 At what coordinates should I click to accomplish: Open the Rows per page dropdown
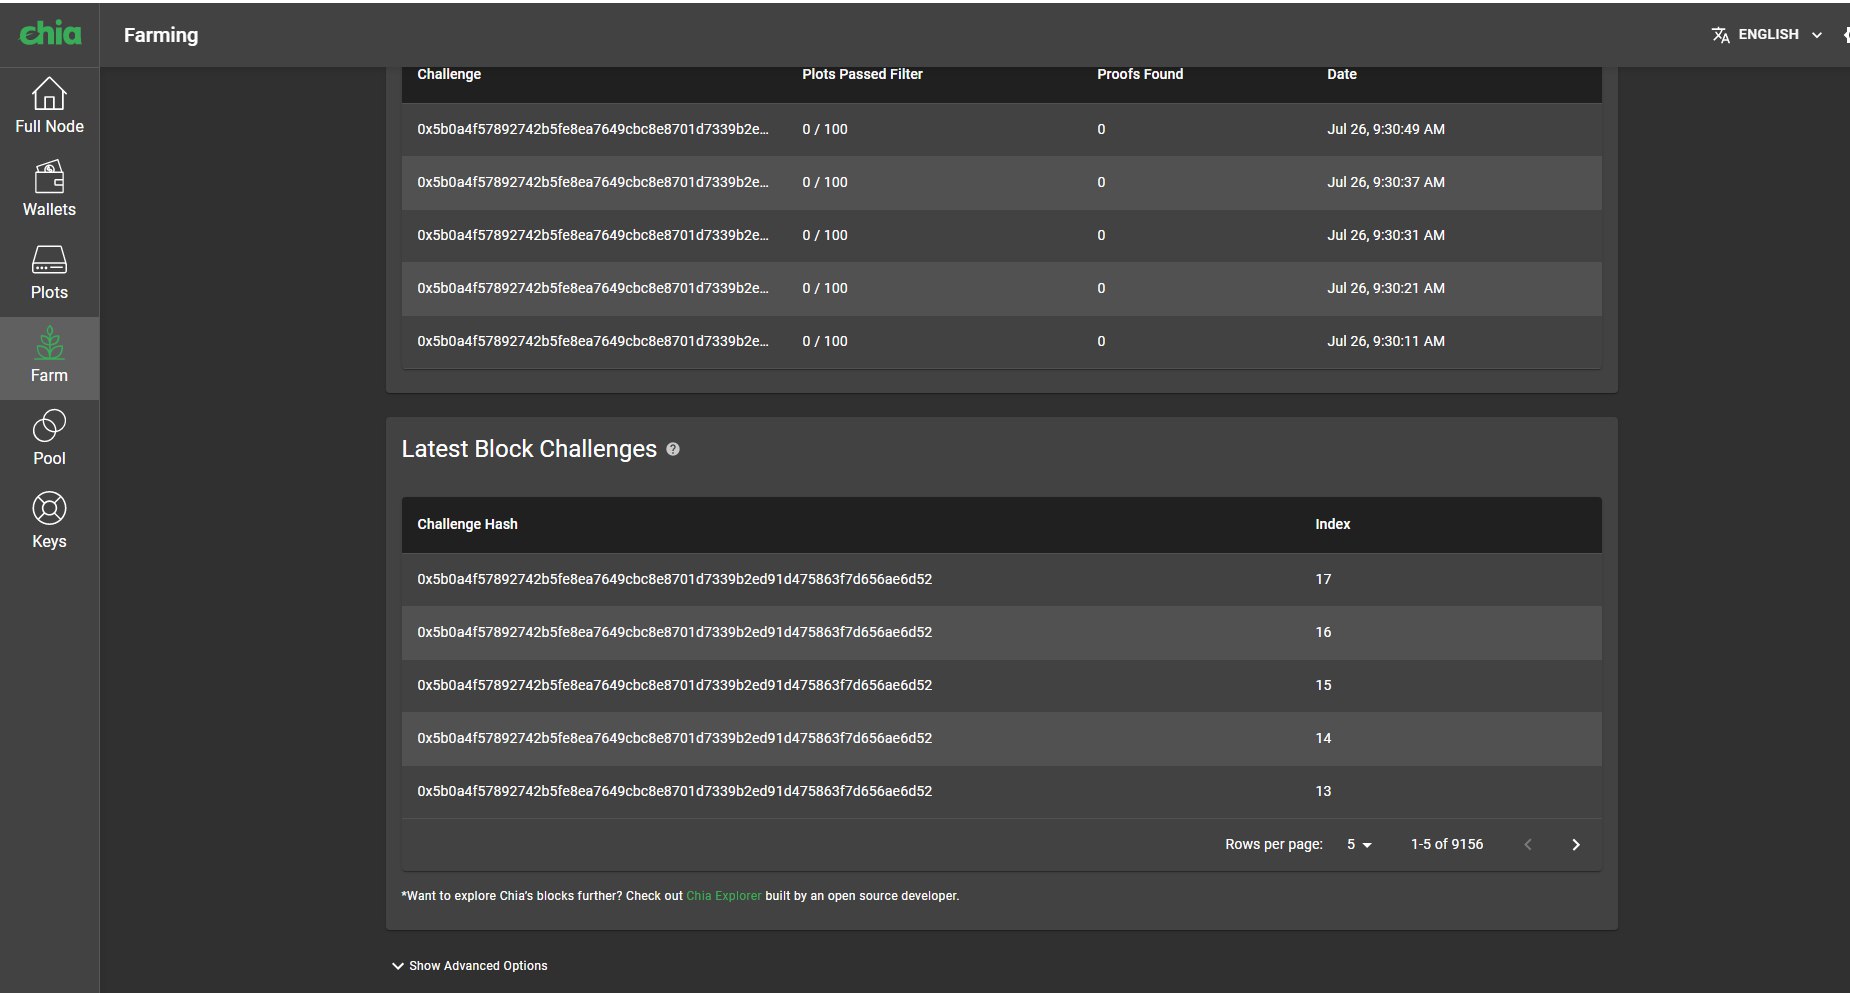point(1359,845)
